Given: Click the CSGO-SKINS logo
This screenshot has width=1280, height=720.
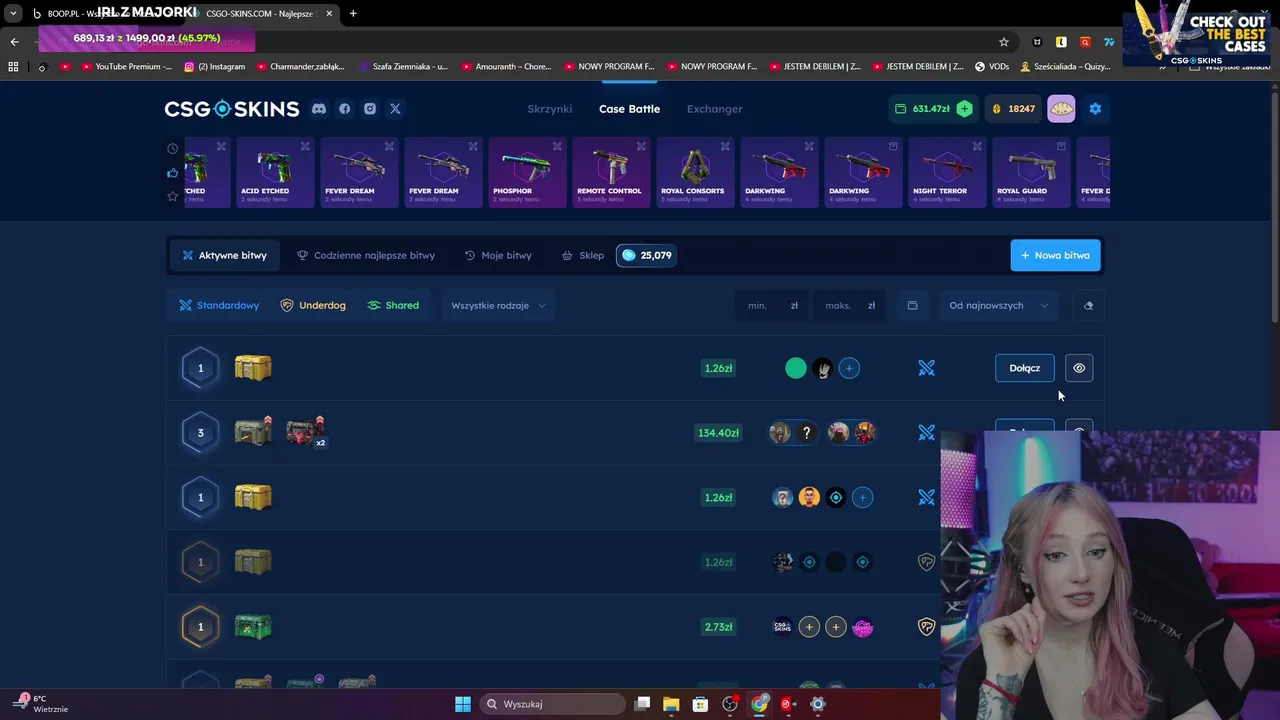Looking at the screenshot, I should click(x=232, y=109).
